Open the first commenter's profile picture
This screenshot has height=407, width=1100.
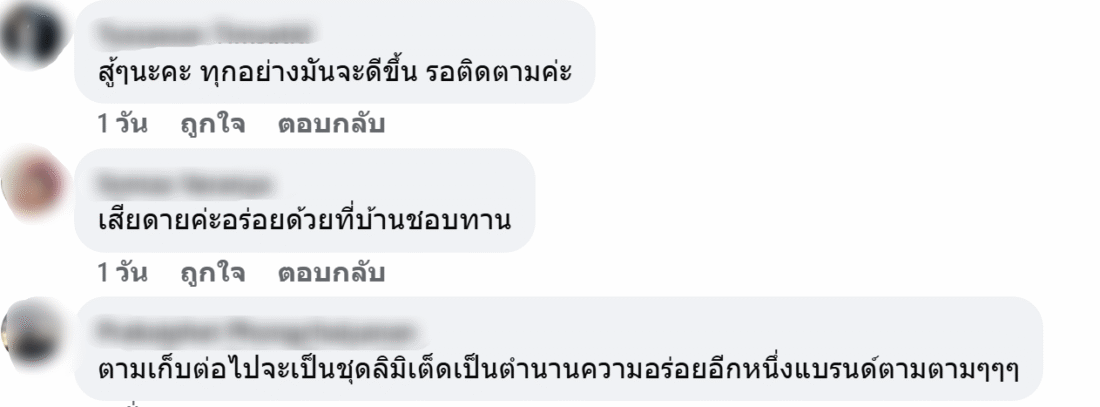coord(32,35)
